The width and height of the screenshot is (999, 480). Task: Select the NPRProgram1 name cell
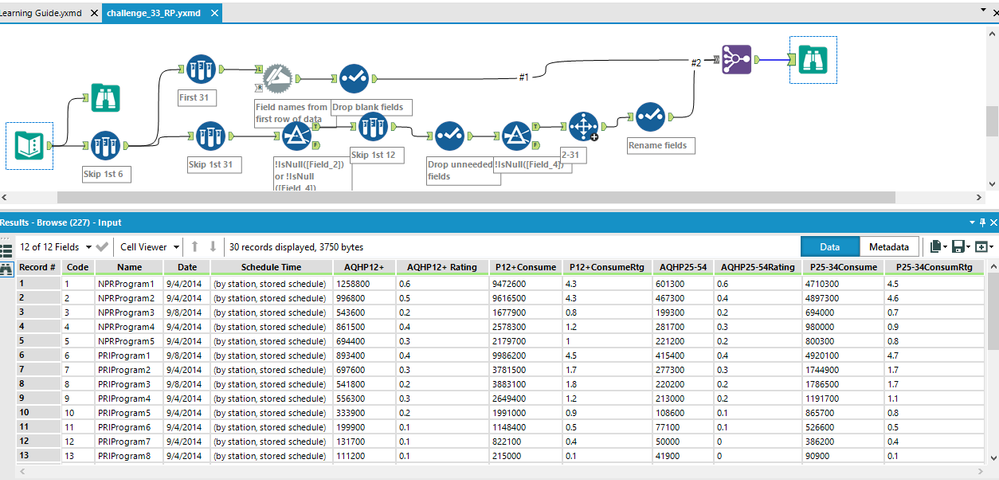coord(129,283)
